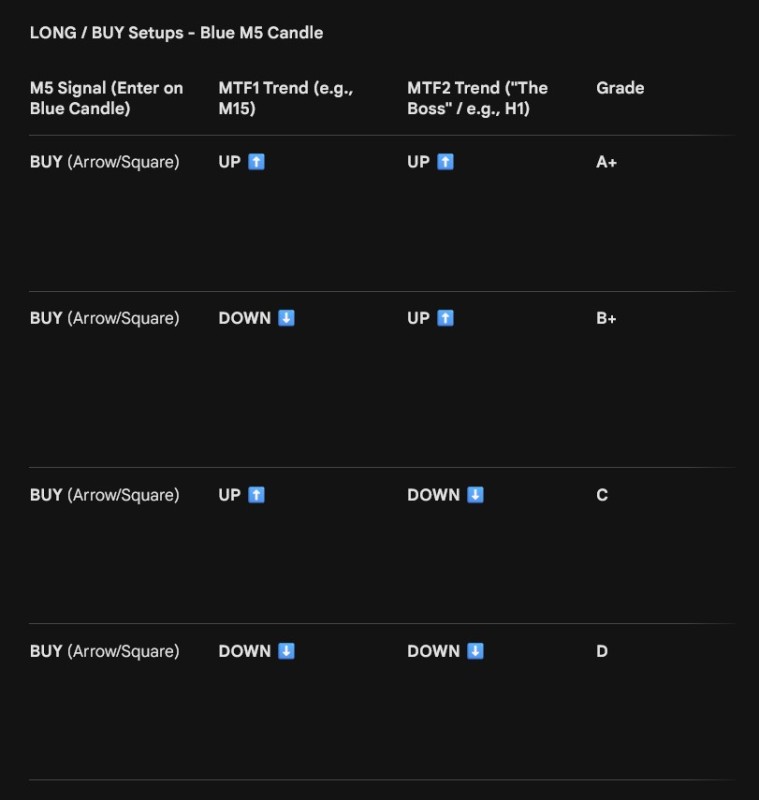Click the LONG / BUY Setups title
This screenshot has width=759, height=800.
click(176, 33)
